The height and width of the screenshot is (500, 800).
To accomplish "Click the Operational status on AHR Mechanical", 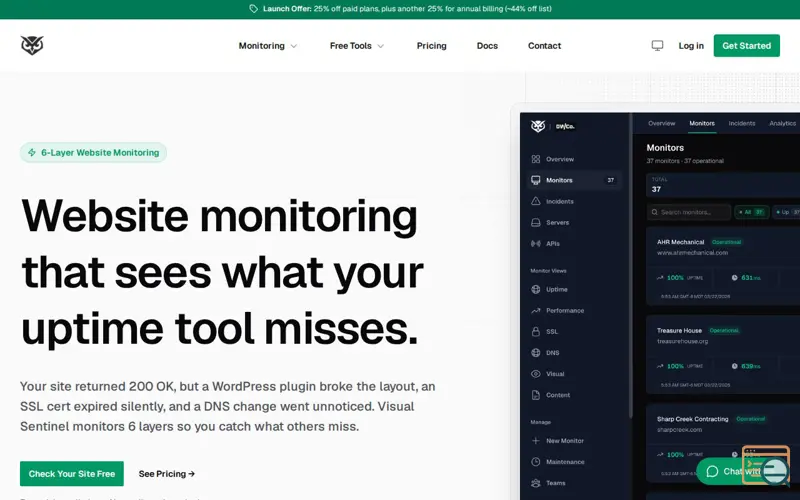I will point(727,242).
